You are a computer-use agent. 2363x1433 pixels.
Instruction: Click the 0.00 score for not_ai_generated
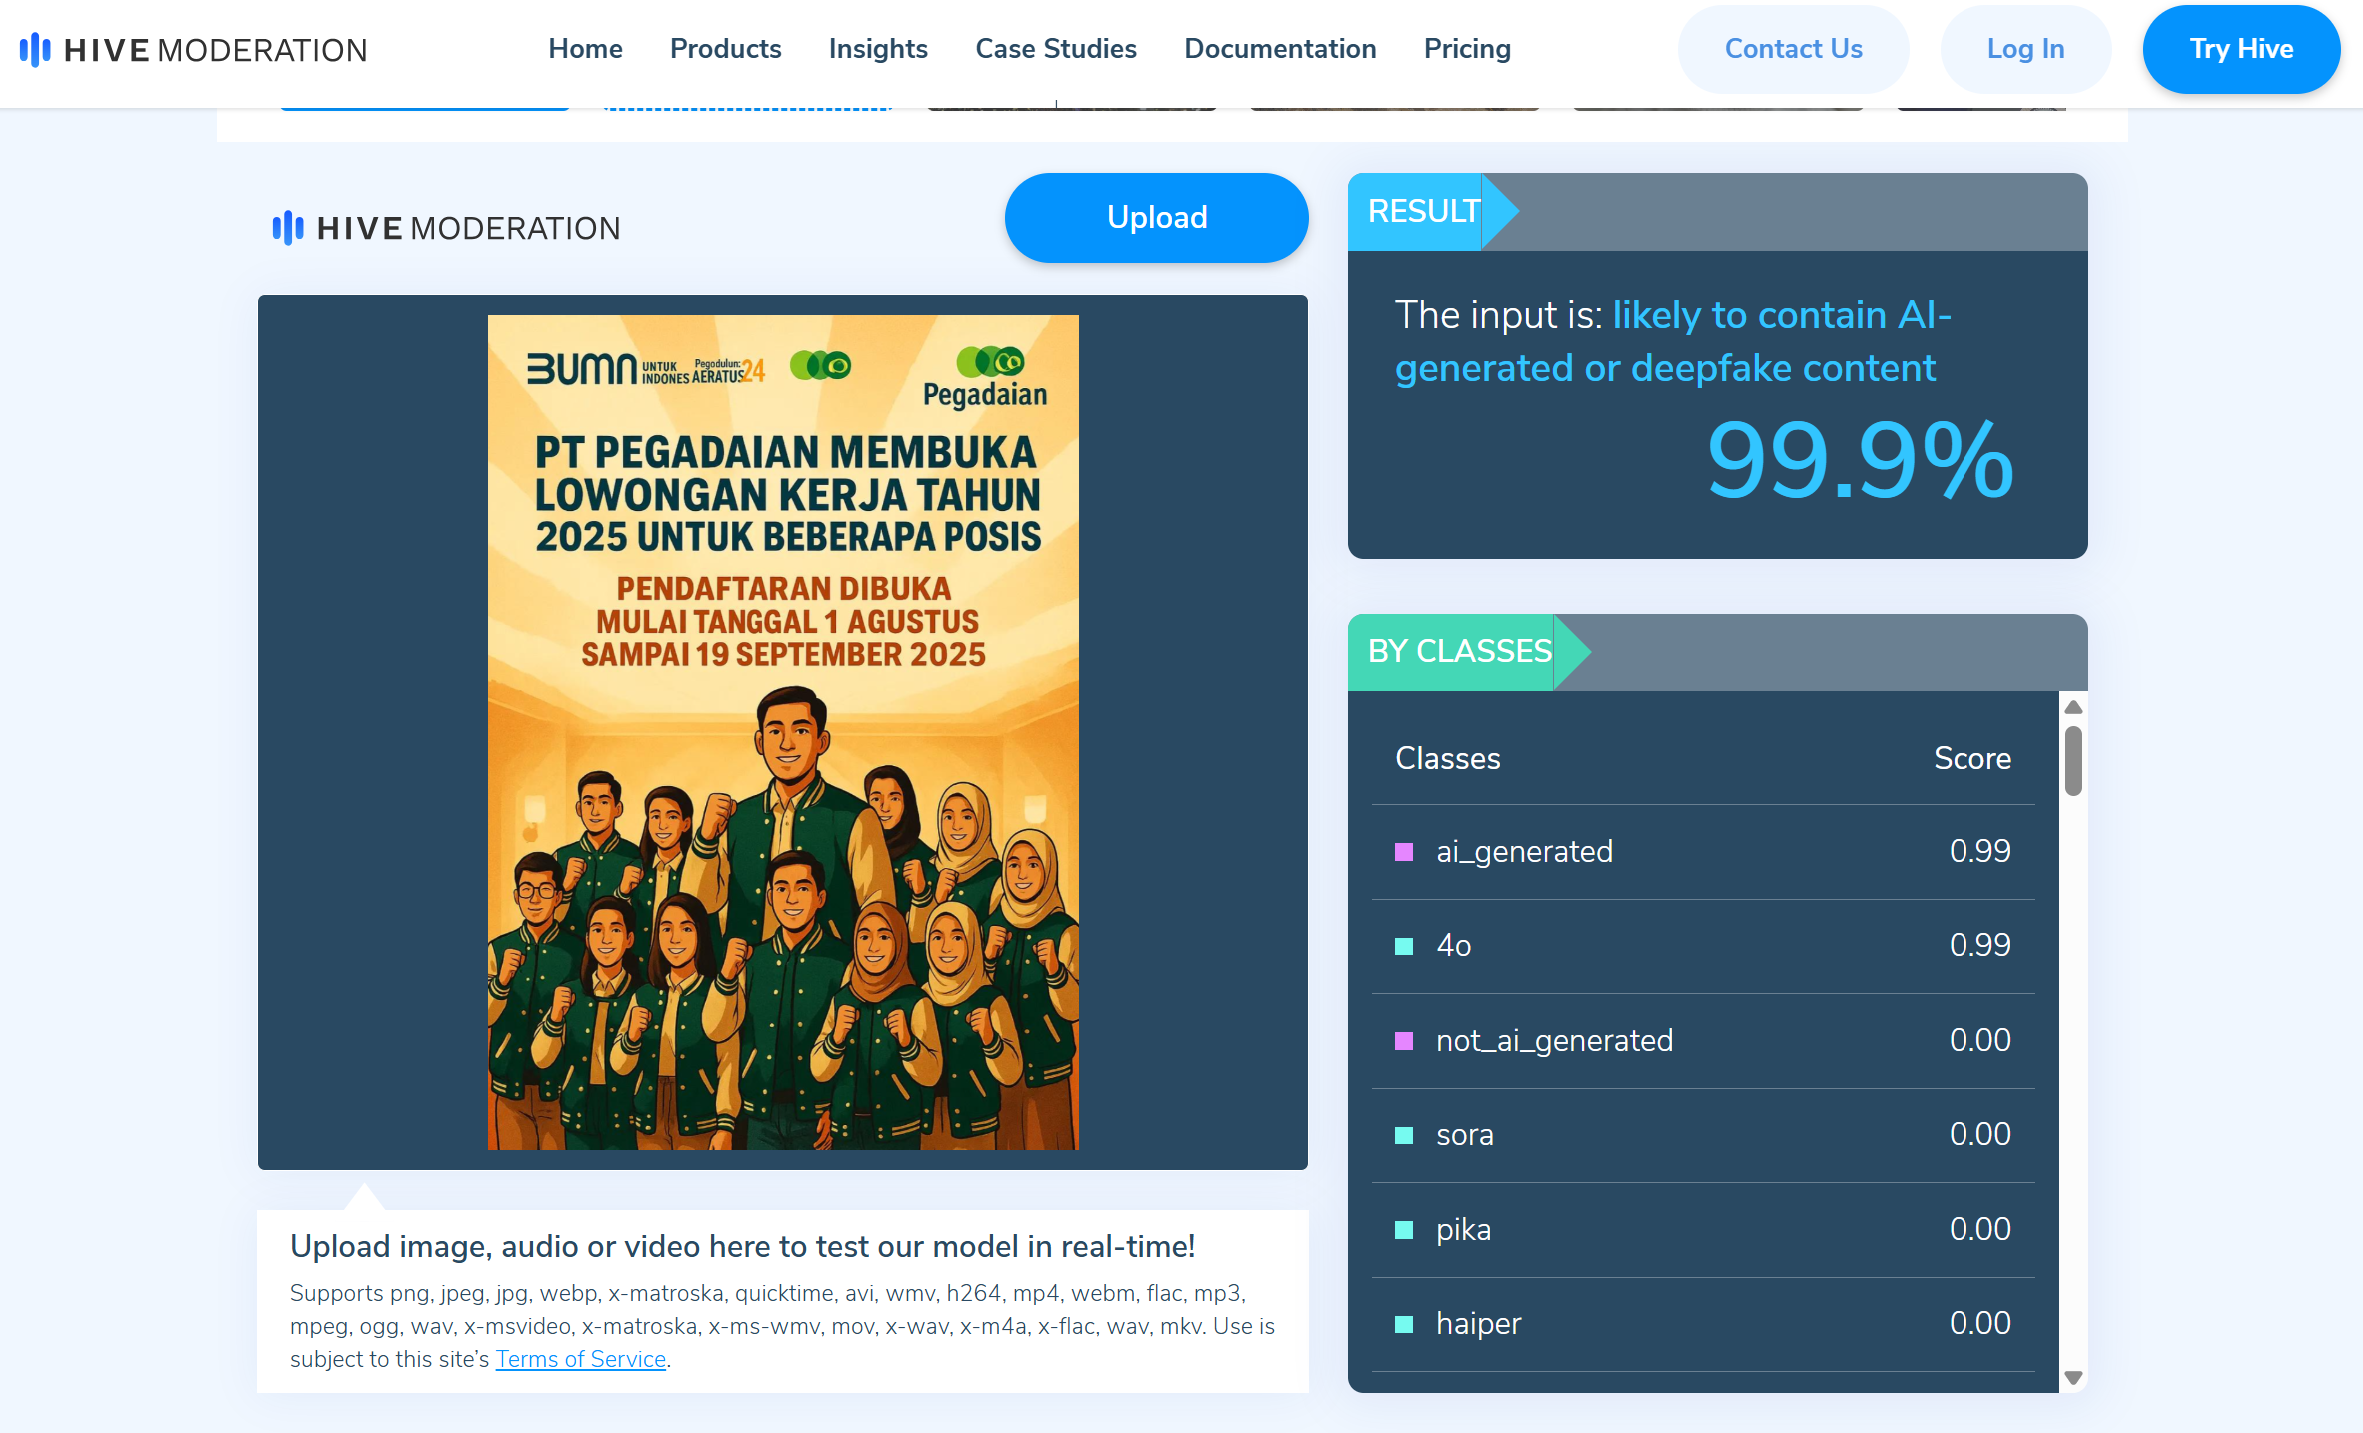1980,1040
